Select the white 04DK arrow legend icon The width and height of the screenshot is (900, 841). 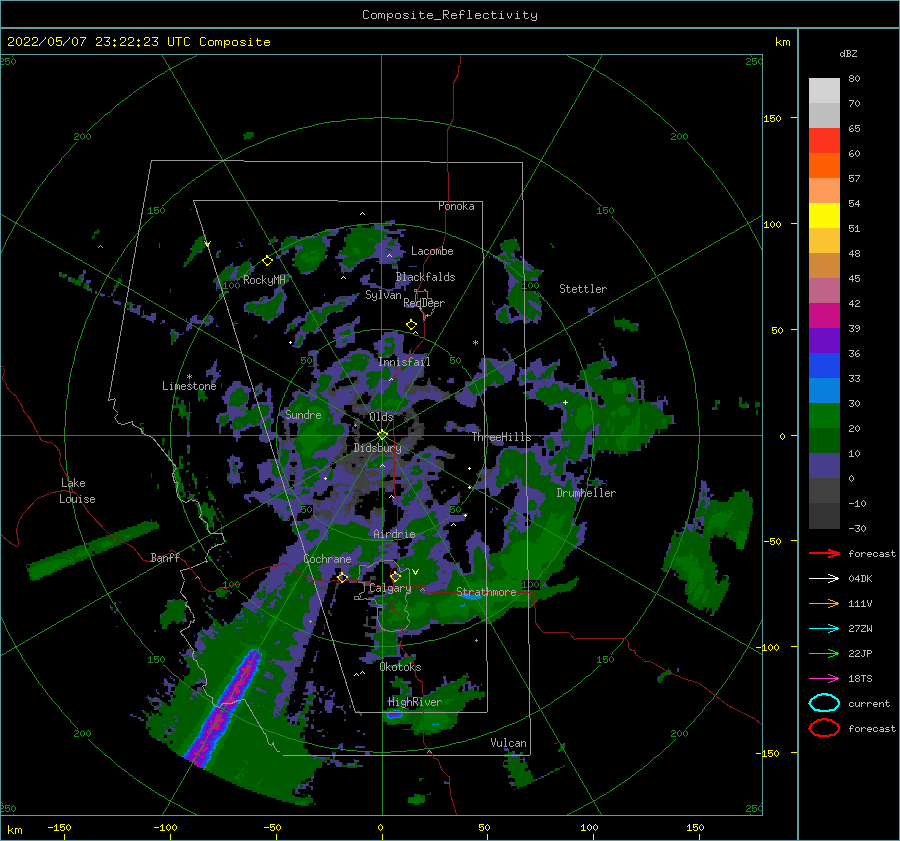(824, 579)
